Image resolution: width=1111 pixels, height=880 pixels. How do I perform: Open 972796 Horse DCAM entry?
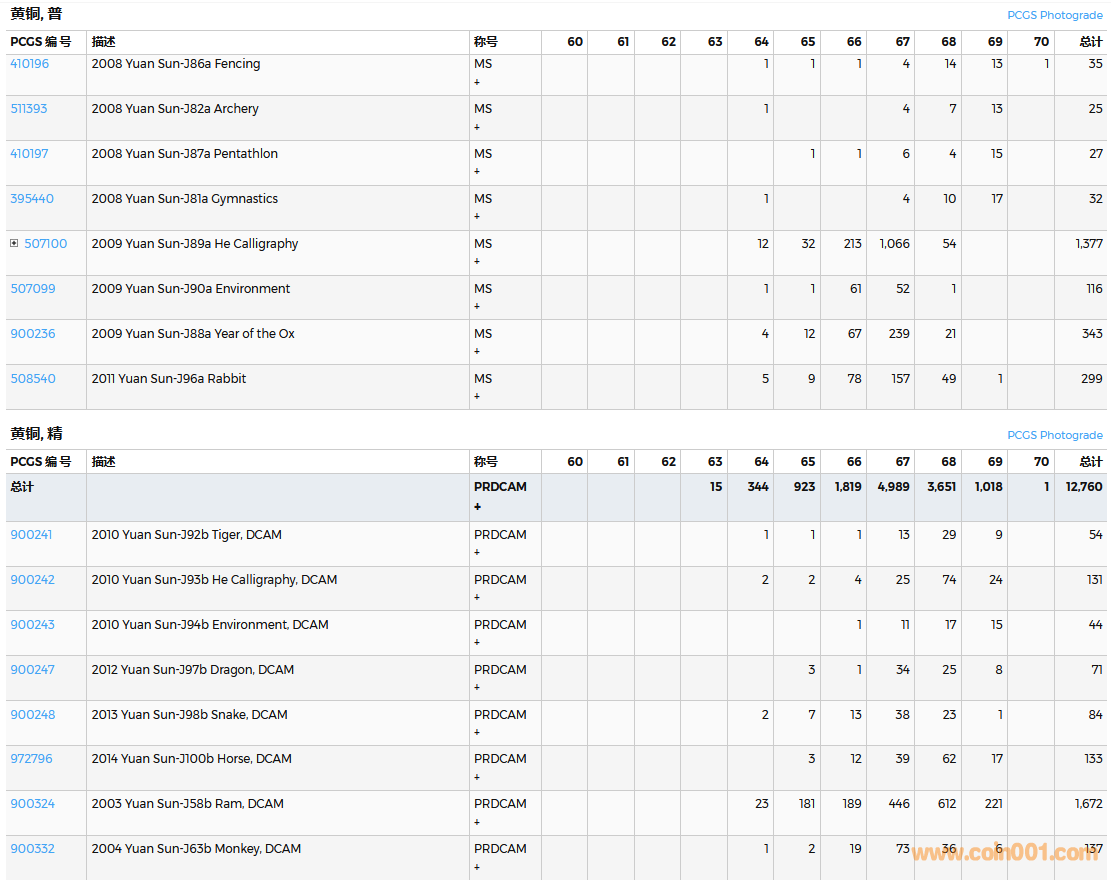click(31, 759)
